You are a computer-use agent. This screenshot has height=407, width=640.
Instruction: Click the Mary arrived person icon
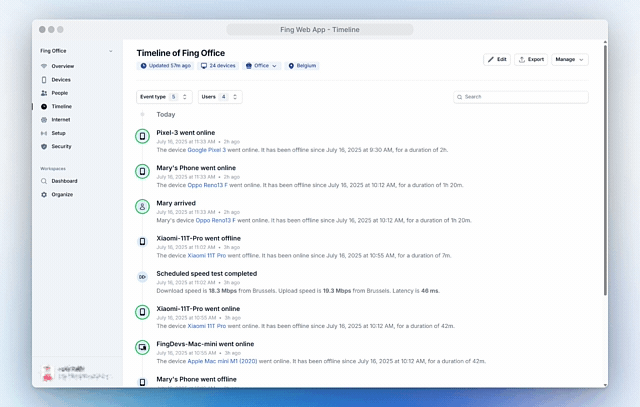pos(142,207)
